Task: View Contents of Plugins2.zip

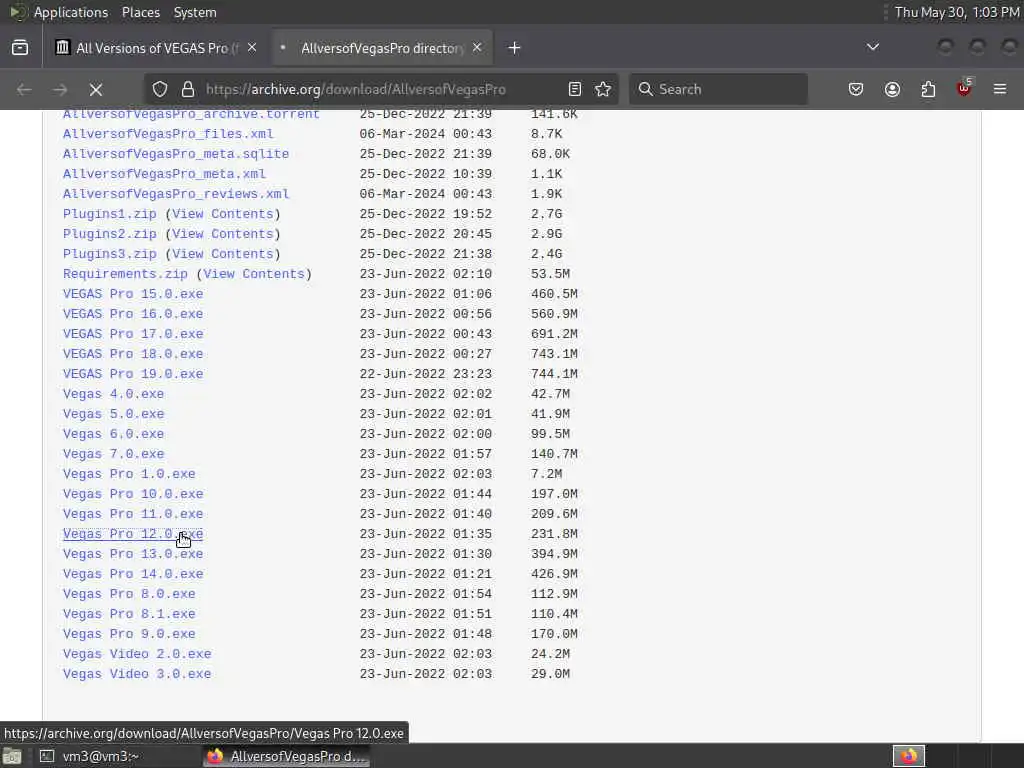Action: click(223, 234)
